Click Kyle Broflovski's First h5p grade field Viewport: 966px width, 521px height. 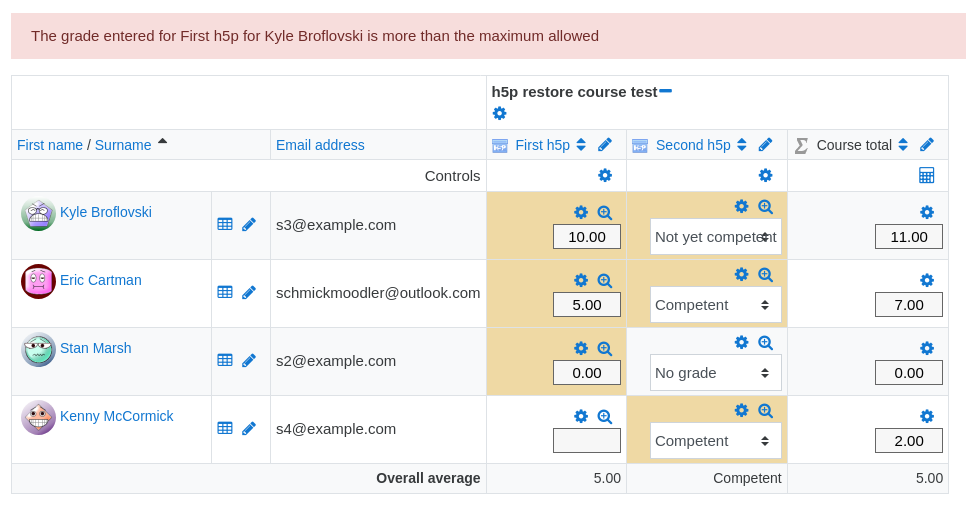(x=586, y=237)
